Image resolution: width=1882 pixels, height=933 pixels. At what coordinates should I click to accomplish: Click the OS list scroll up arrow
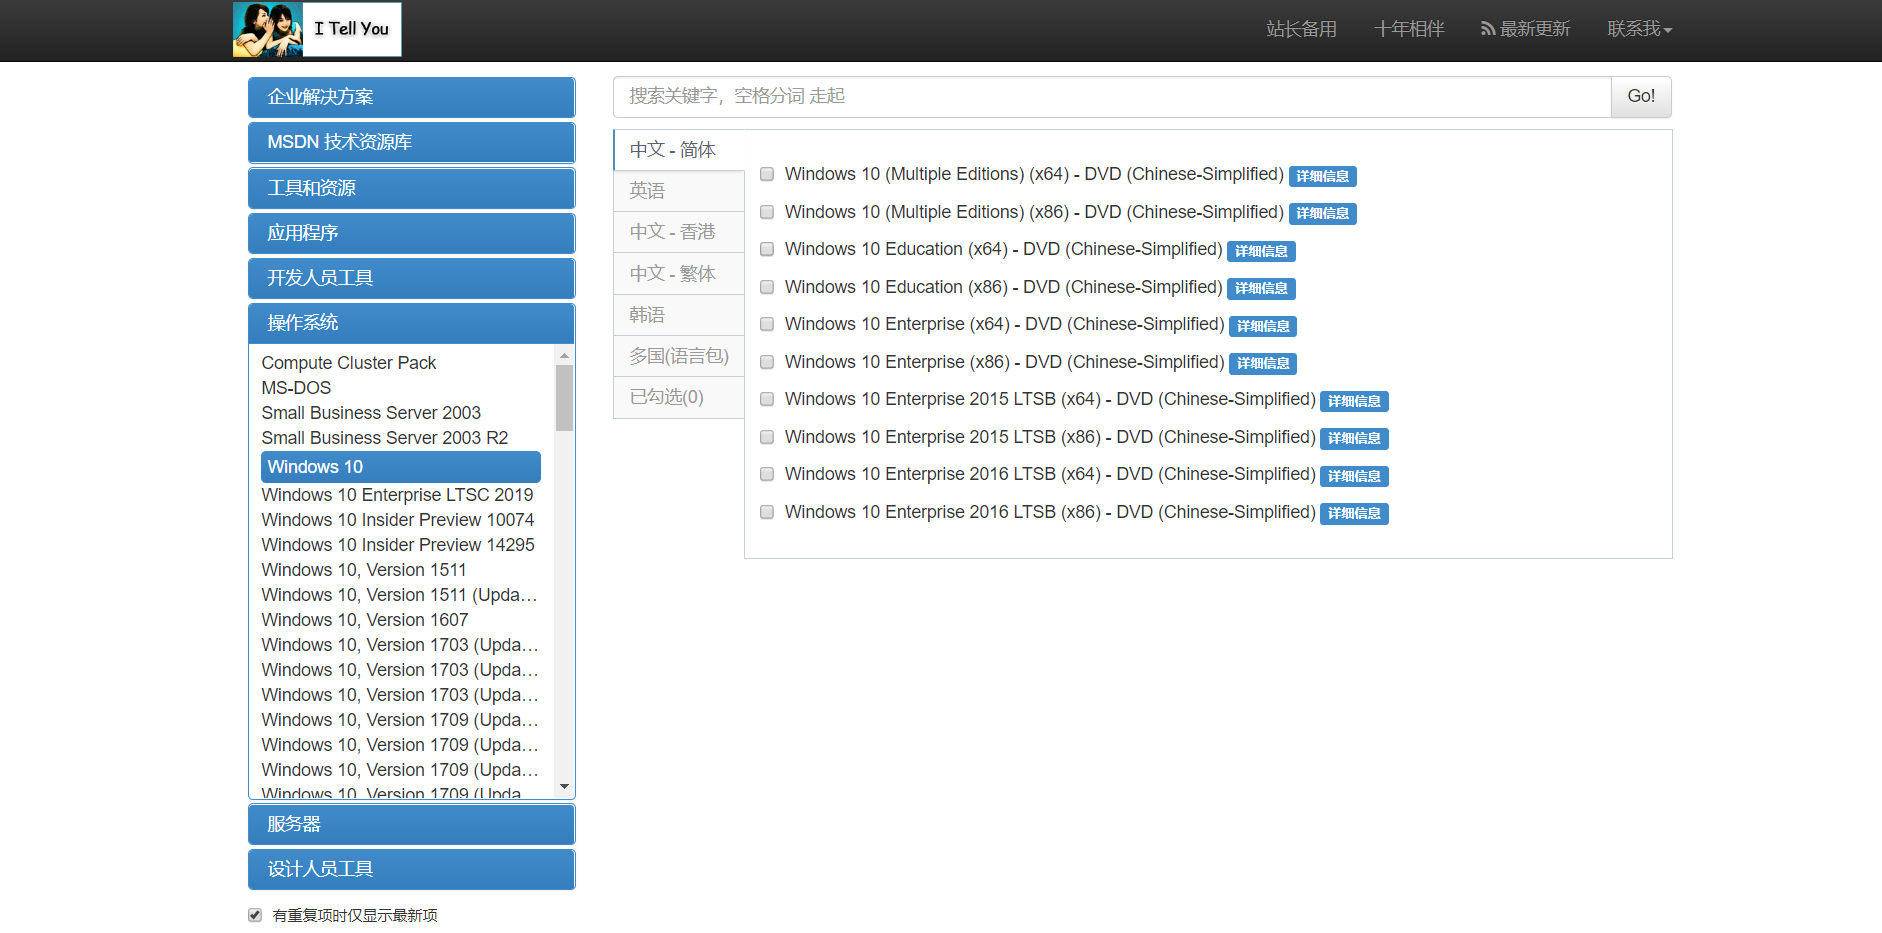point(564,356)
